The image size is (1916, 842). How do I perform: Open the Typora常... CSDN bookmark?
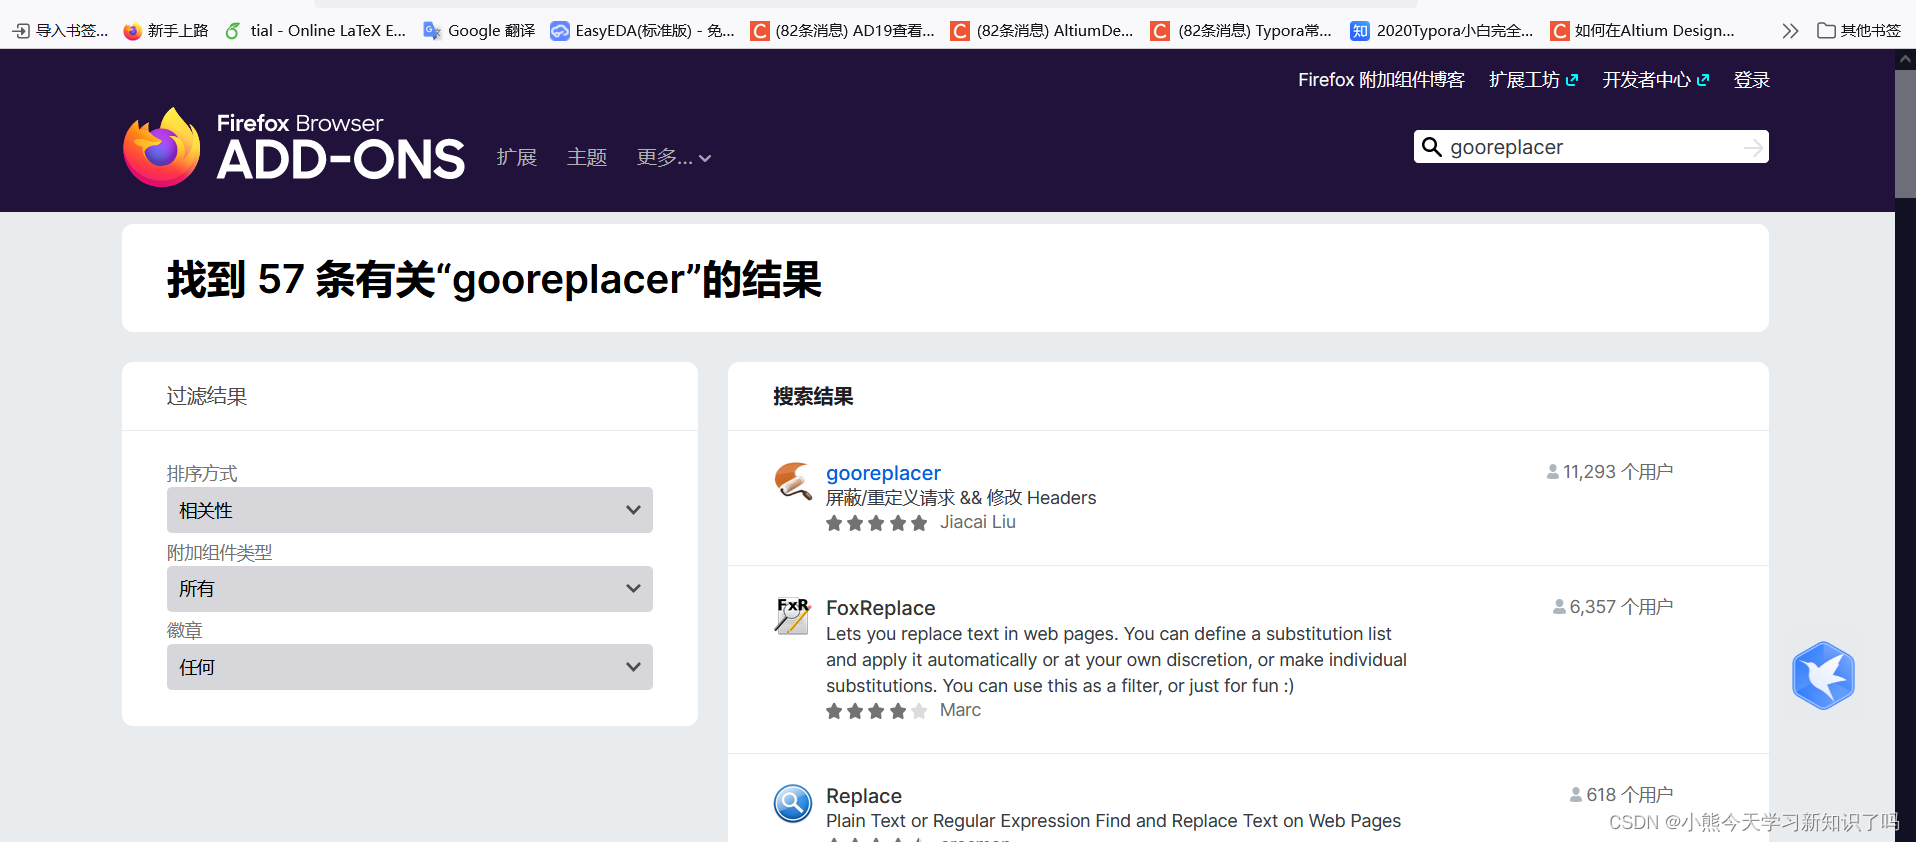point(1242,31)
